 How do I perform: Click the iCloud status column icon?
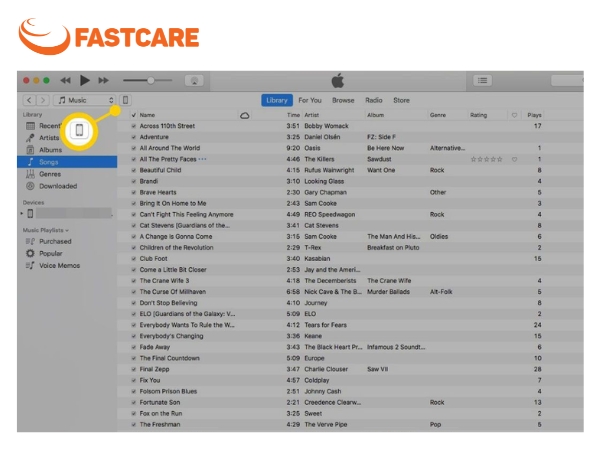click(x=245, y=115)
